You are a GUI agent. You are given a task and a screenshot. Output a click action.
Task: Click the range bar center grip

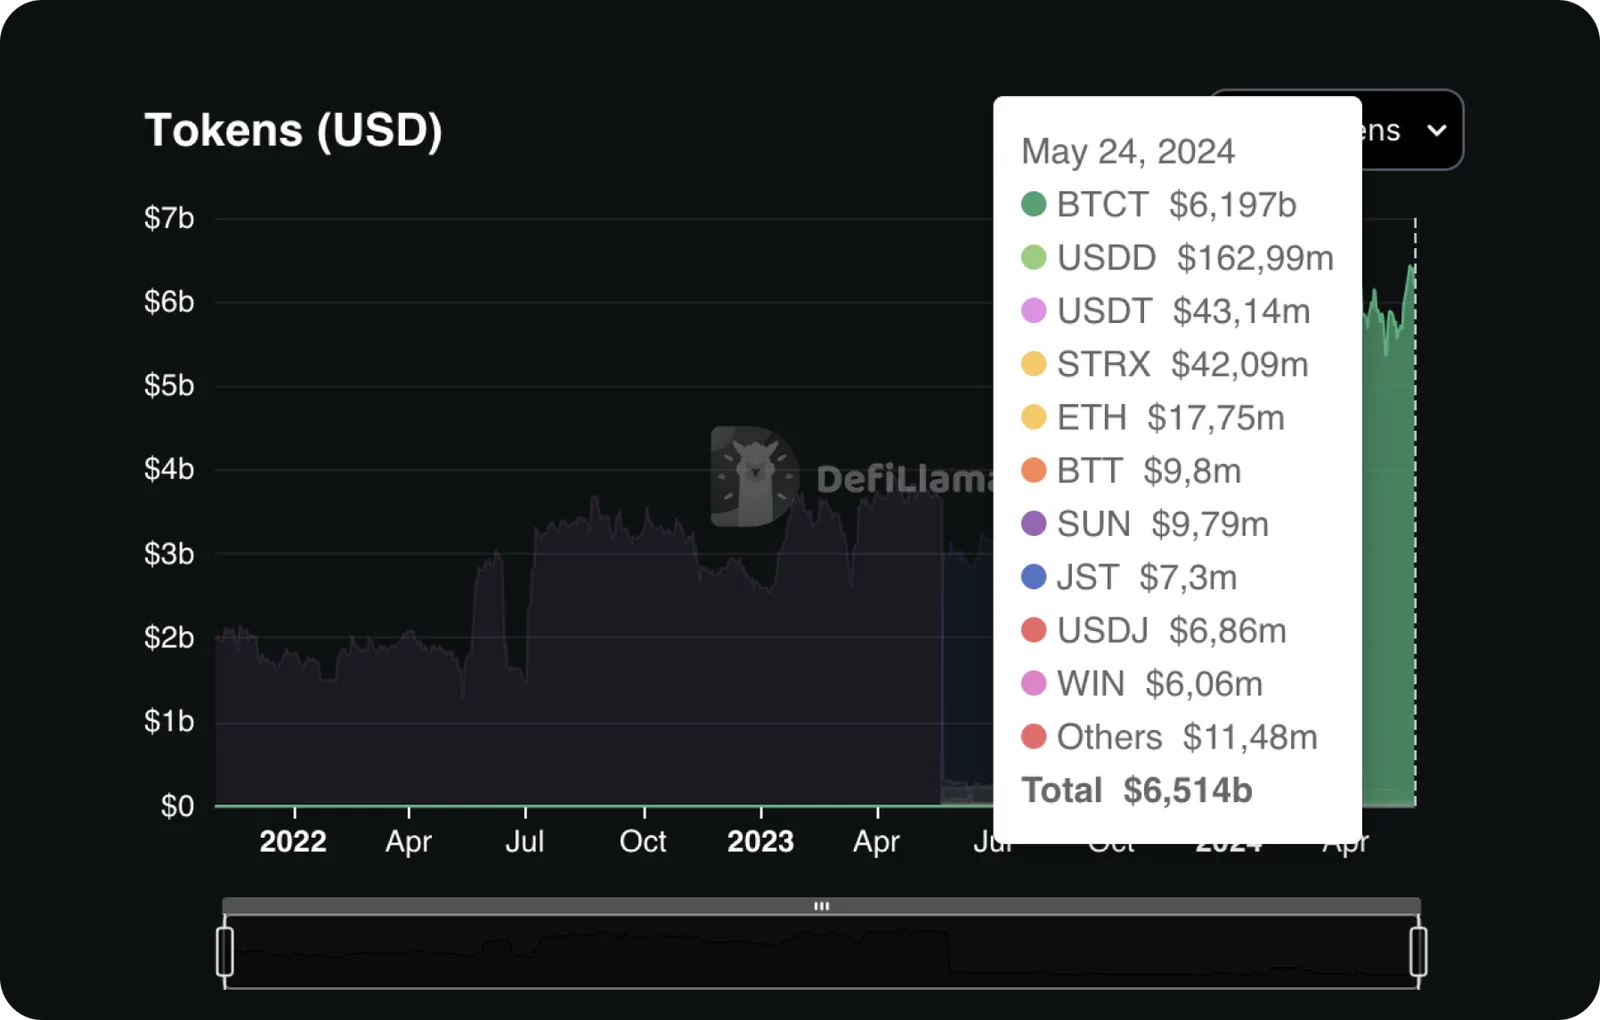[x=821, y=906]
